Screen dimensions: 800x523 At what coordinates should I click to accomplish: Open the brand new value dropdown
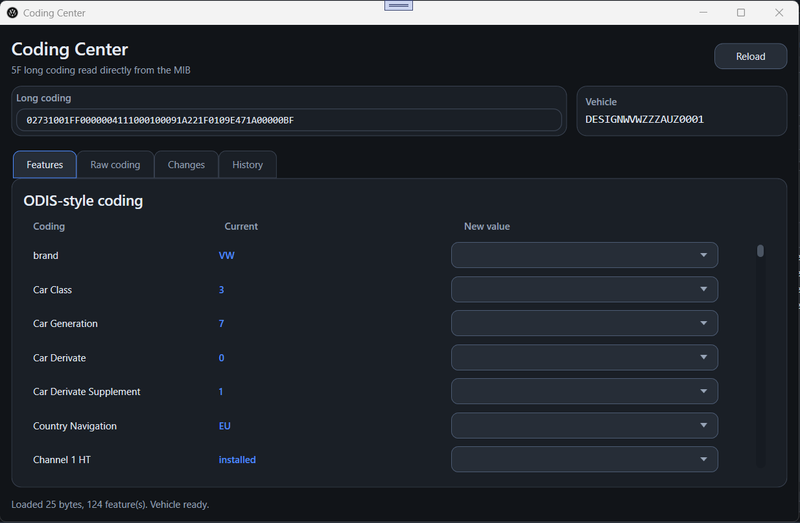coord(584,255)
